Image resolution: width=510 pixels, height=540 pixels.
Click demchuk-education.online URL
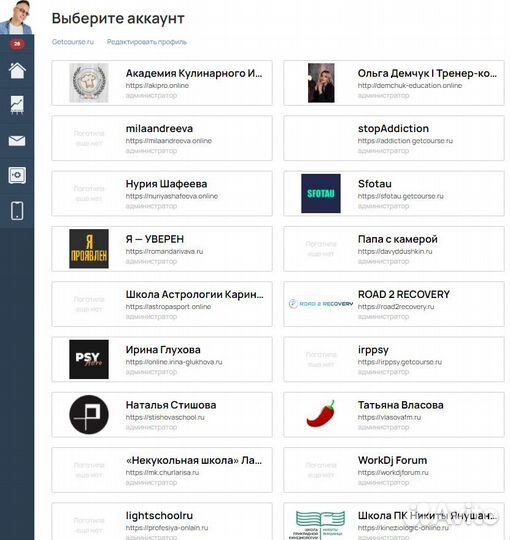410,85
